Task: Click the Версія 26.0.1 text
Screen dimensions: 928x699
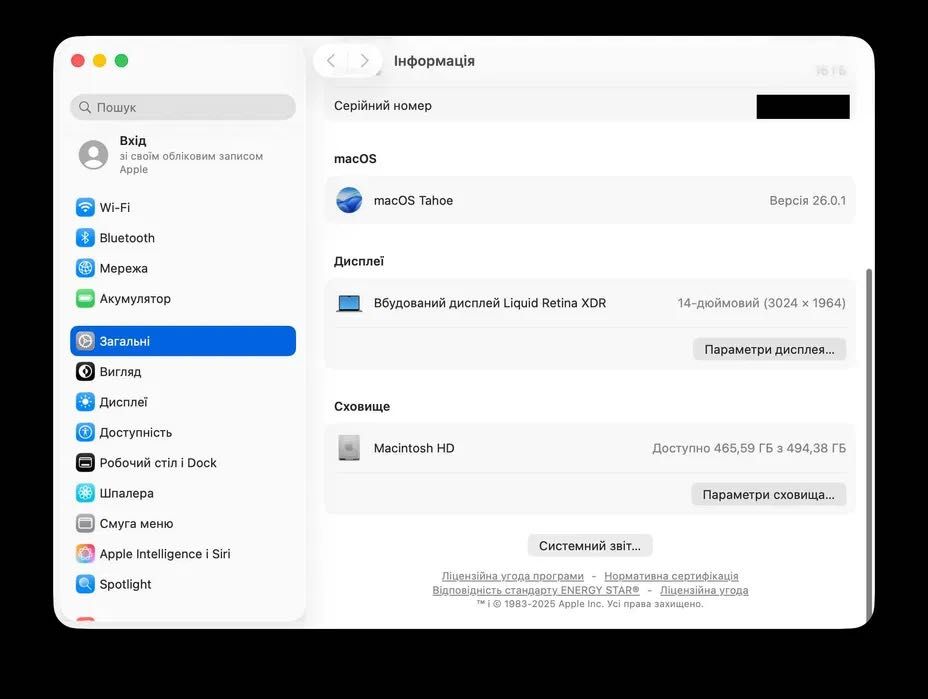Action: [807, 201]
